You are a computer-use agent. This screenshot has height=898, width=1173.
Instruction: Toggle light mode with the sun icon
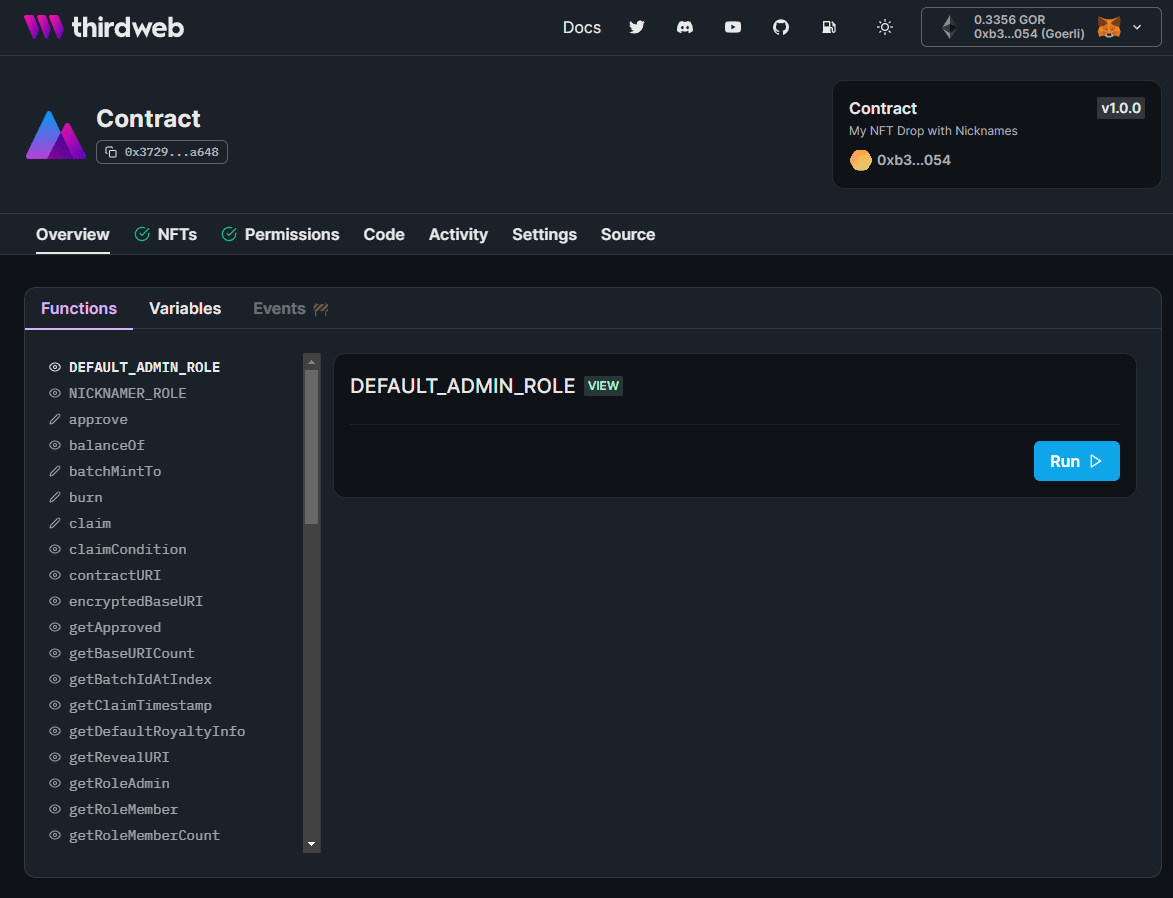point(885,27)
